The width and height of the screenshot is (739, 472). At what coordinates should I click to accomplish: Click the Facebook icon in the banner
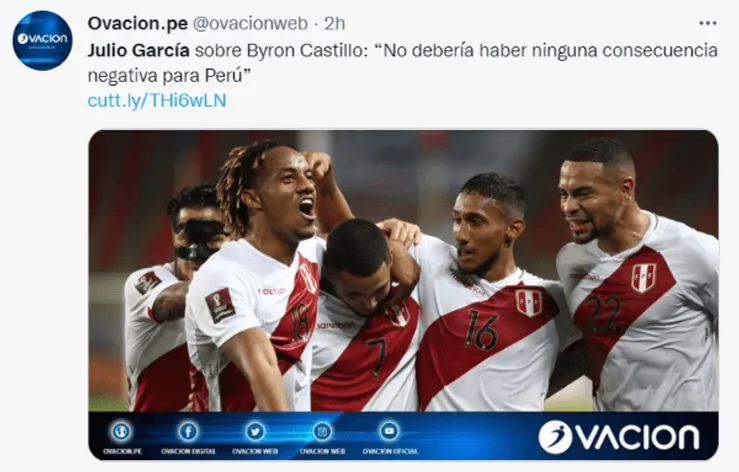click(x=188, y=431)
